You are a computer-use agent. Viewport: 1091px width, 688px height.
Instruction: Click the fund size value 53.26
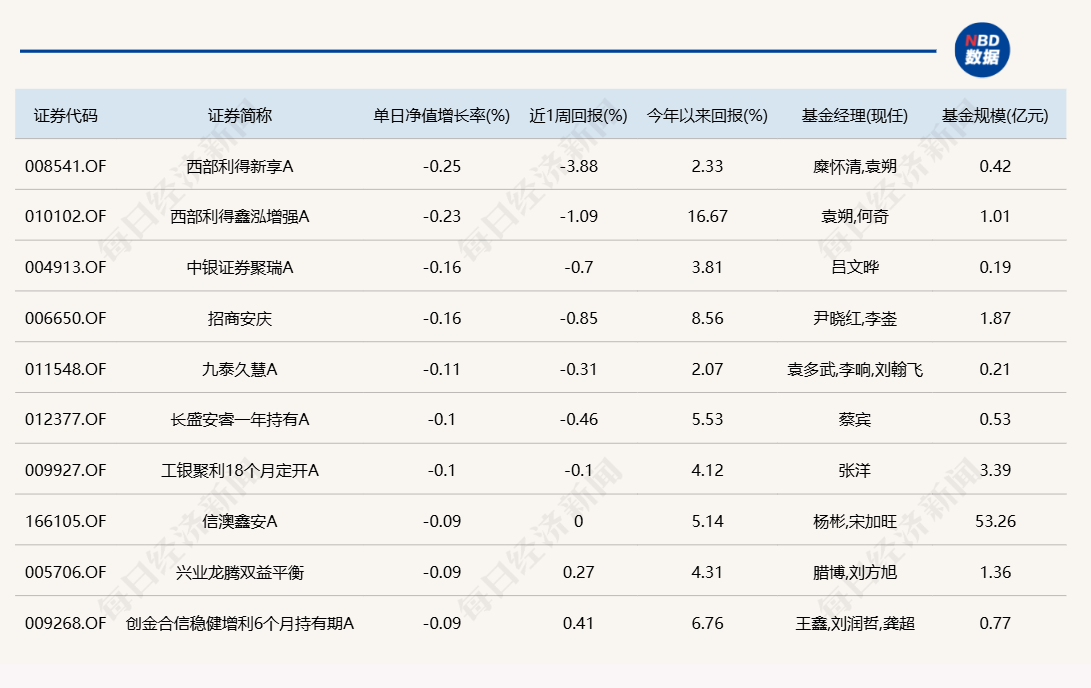[x=995, y=521]
